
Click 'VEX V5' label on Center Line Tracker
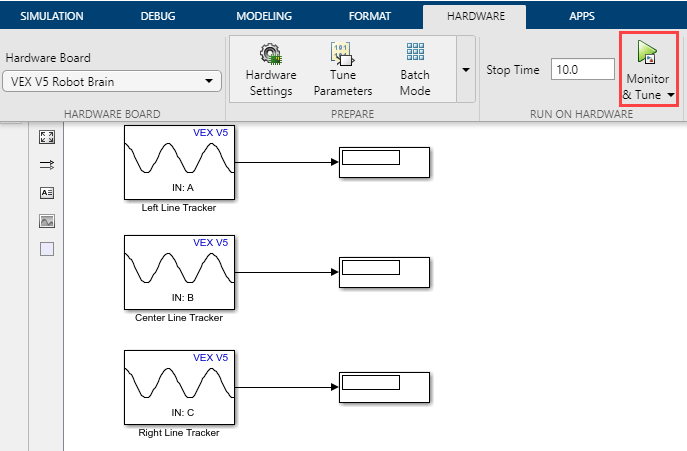point(210,243)
